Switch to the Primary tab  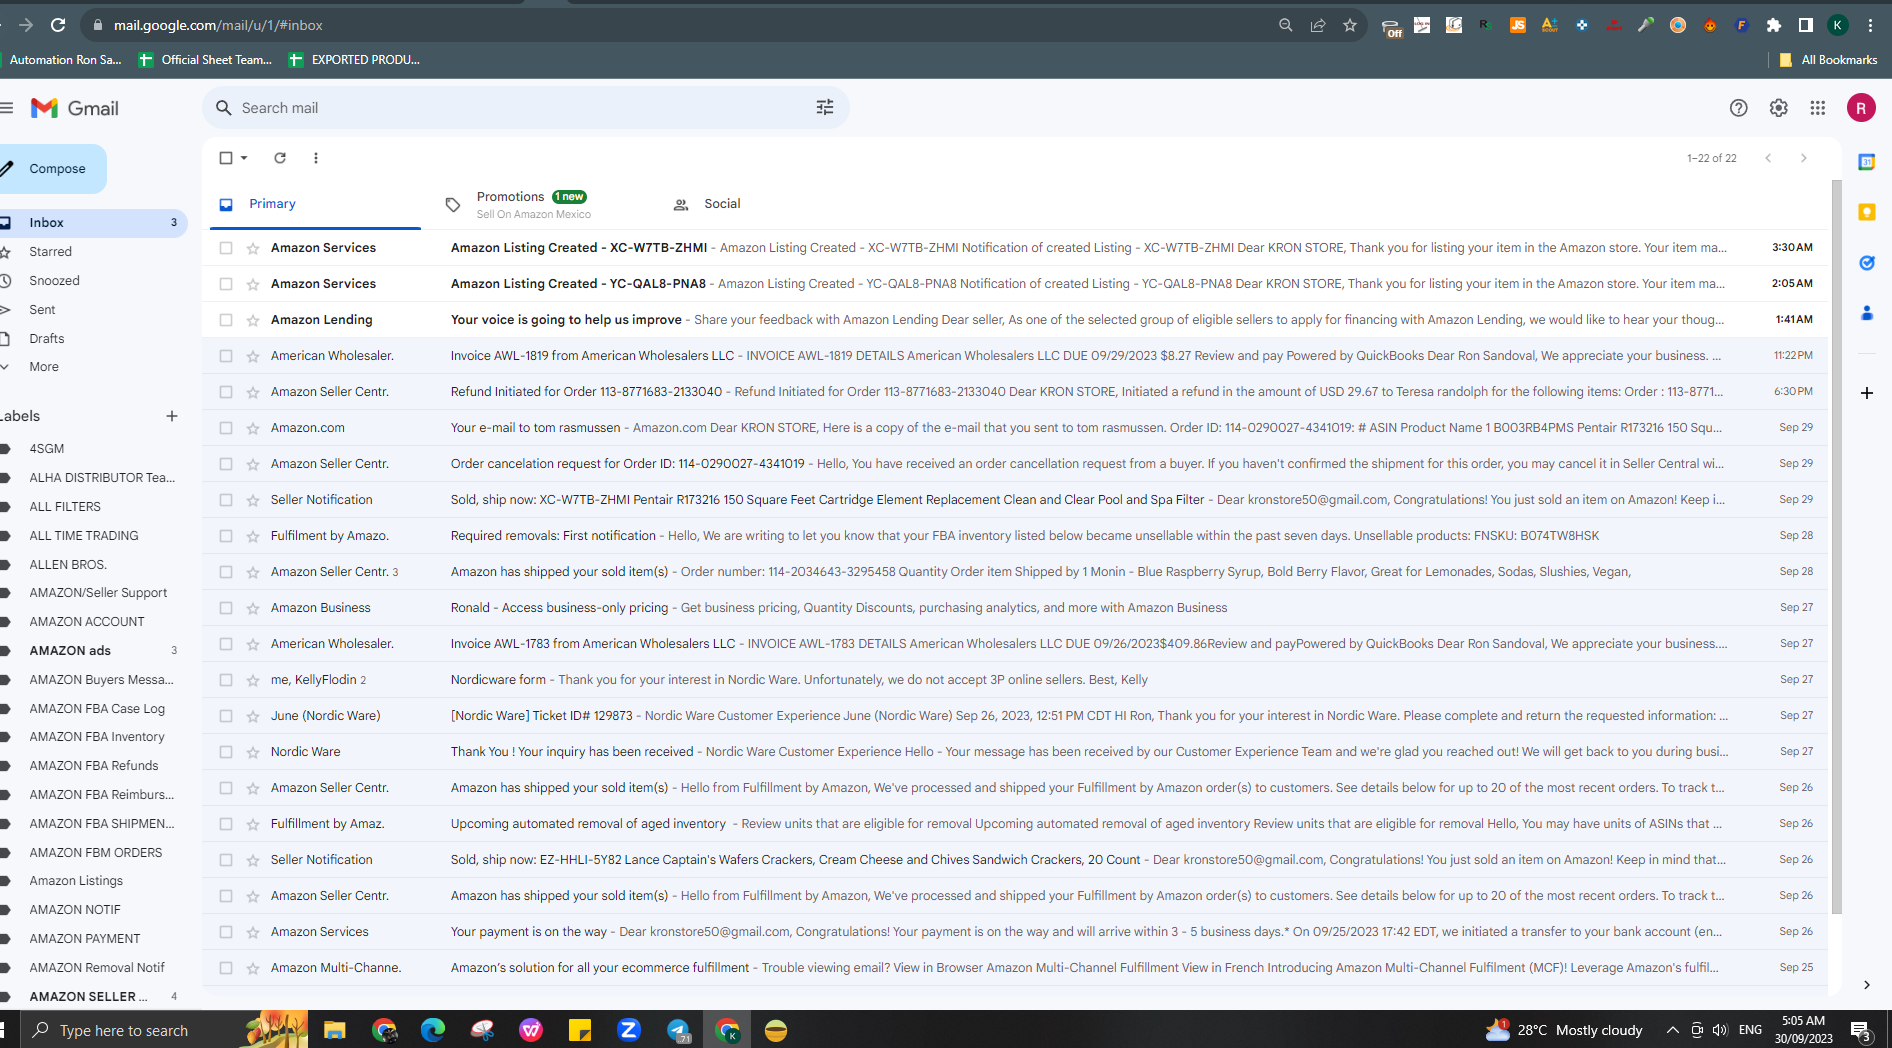click(x=315, y=204)
